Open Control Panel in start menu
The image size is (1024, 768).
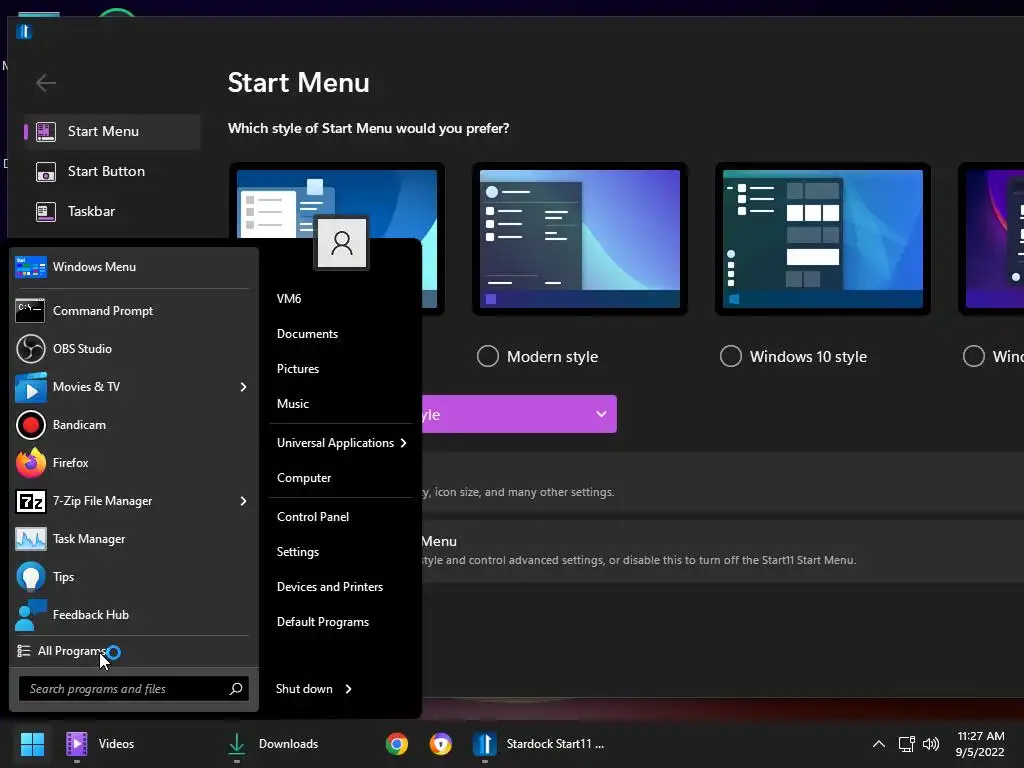(x=313, y=517)
